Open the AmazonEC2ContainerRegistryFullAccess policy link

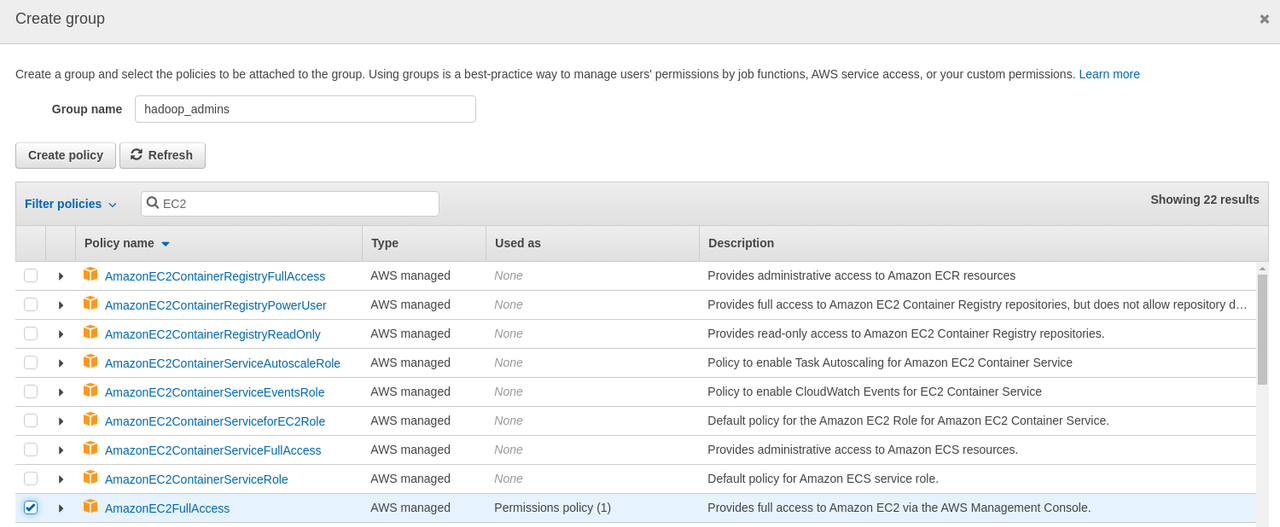click(x=215, y=276)
